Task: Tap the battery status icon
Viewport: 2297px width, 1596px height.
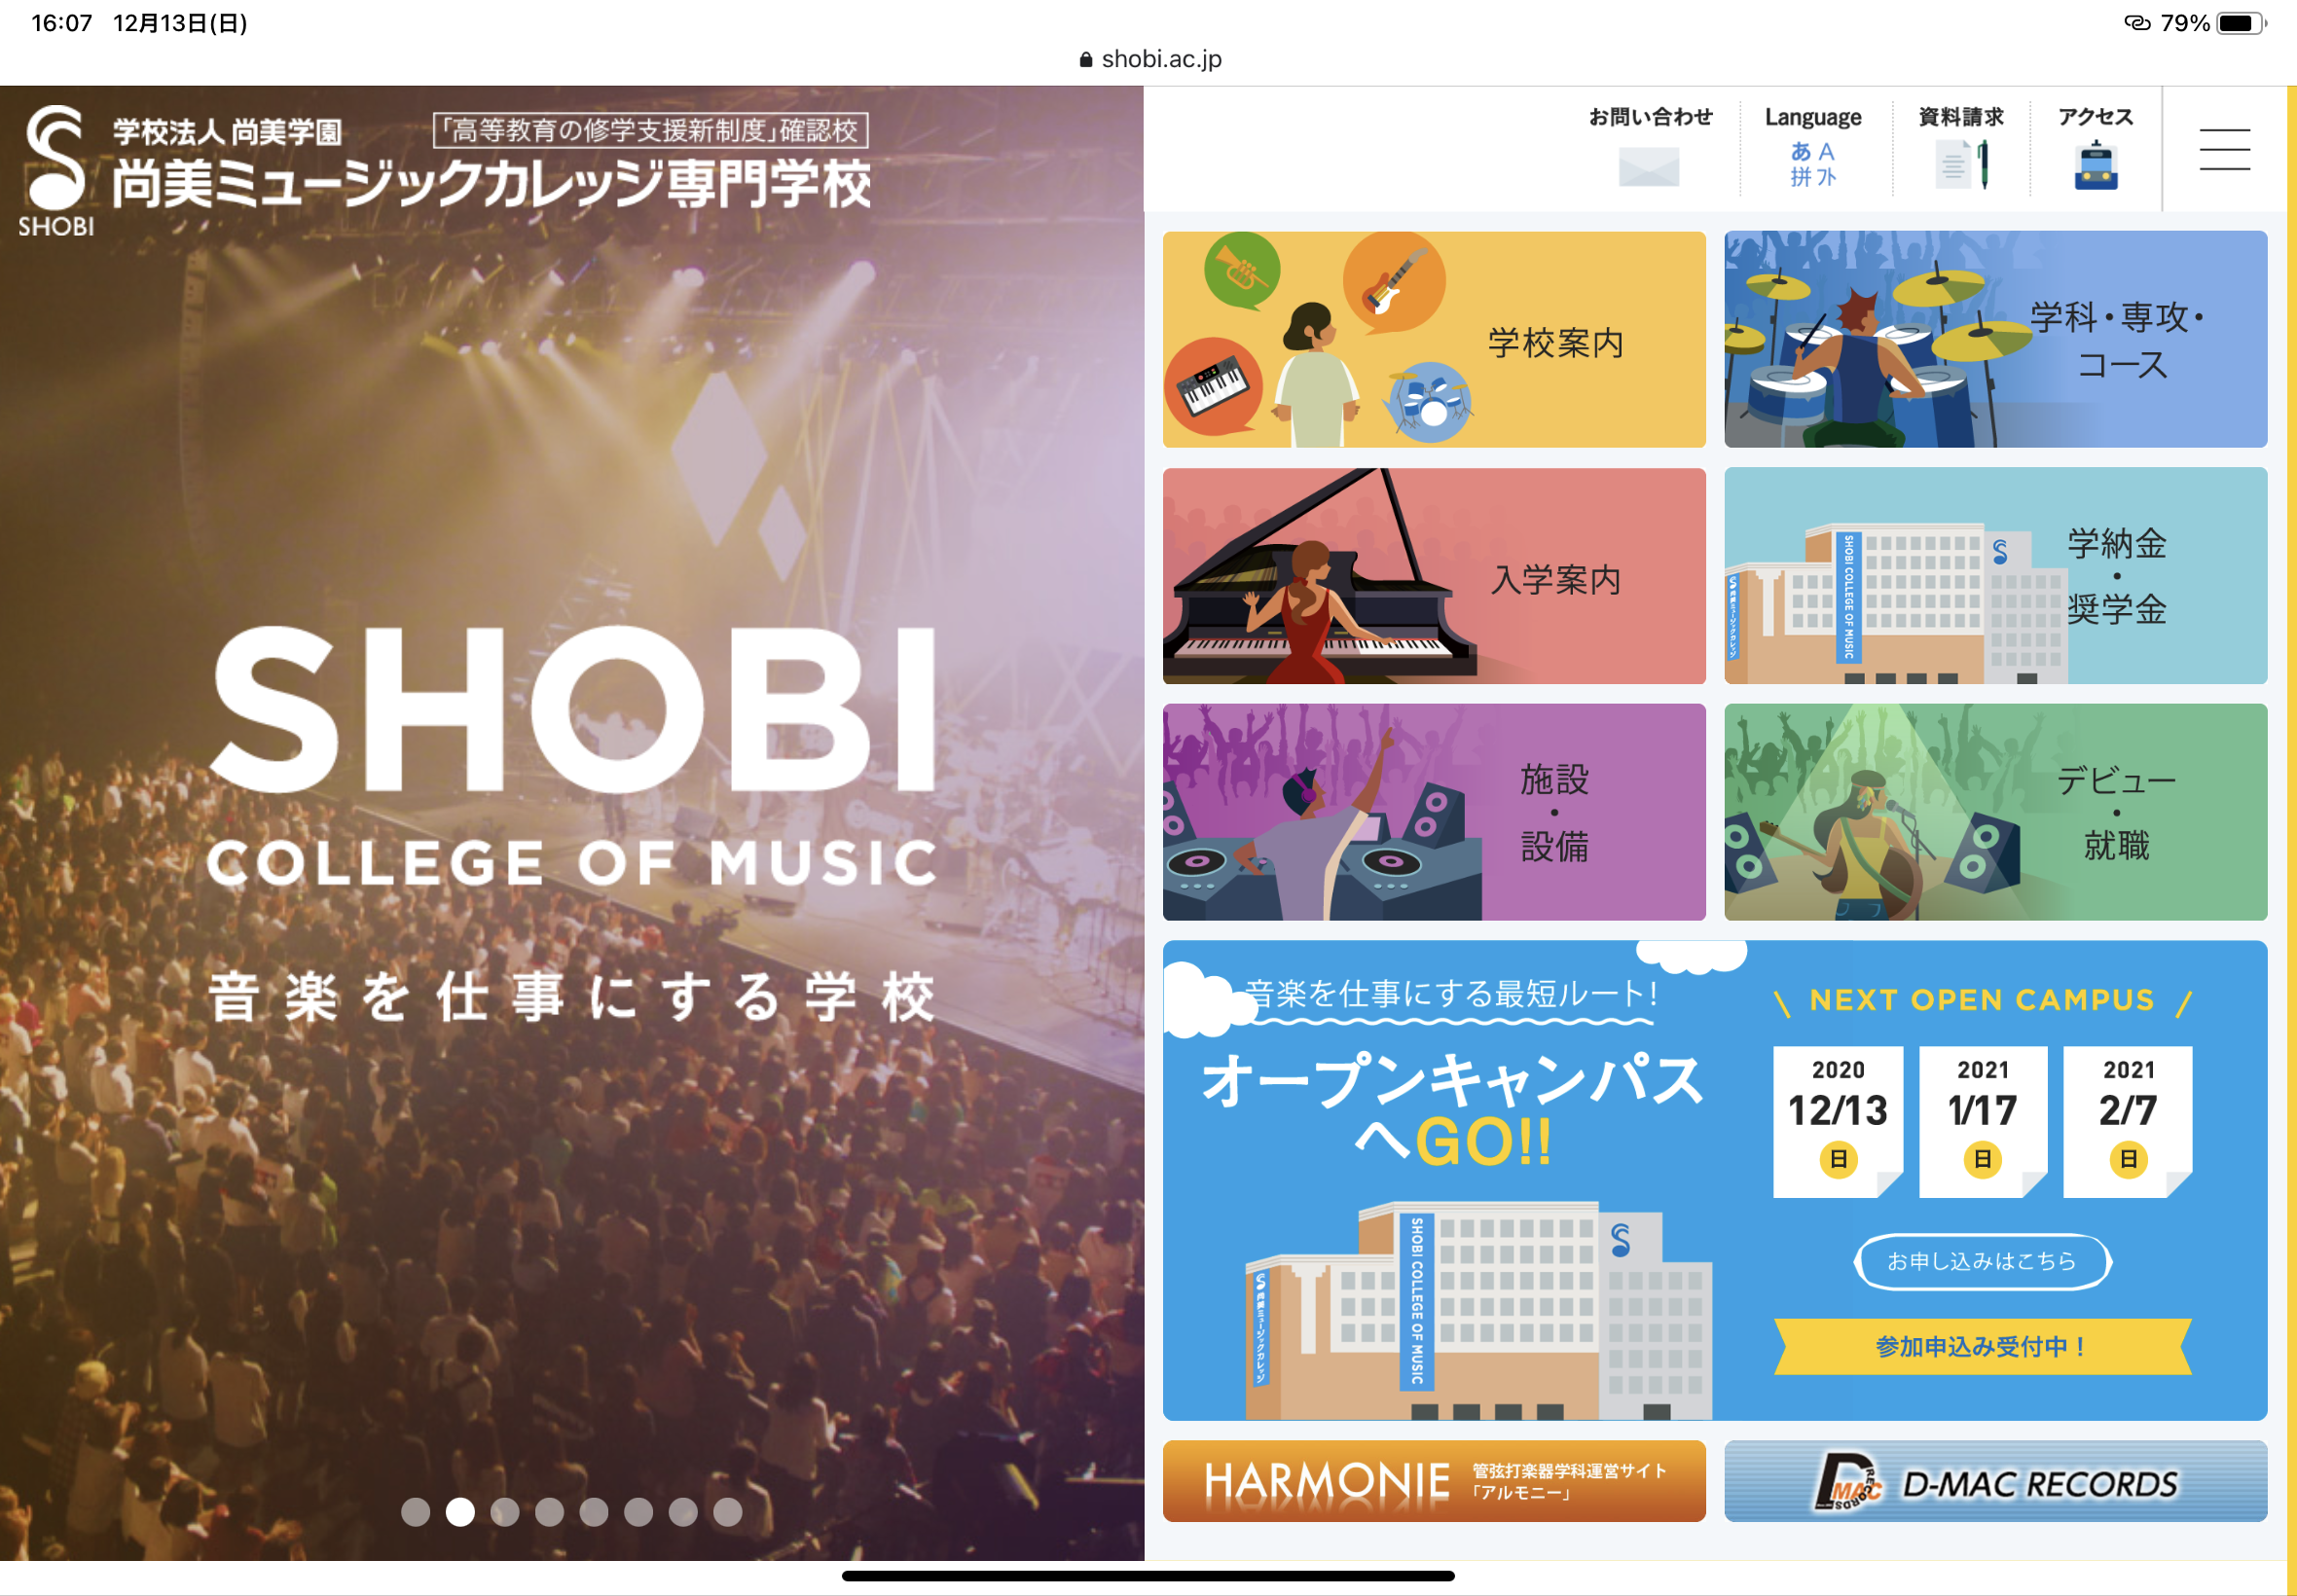Action: [x=2241, y=23]
